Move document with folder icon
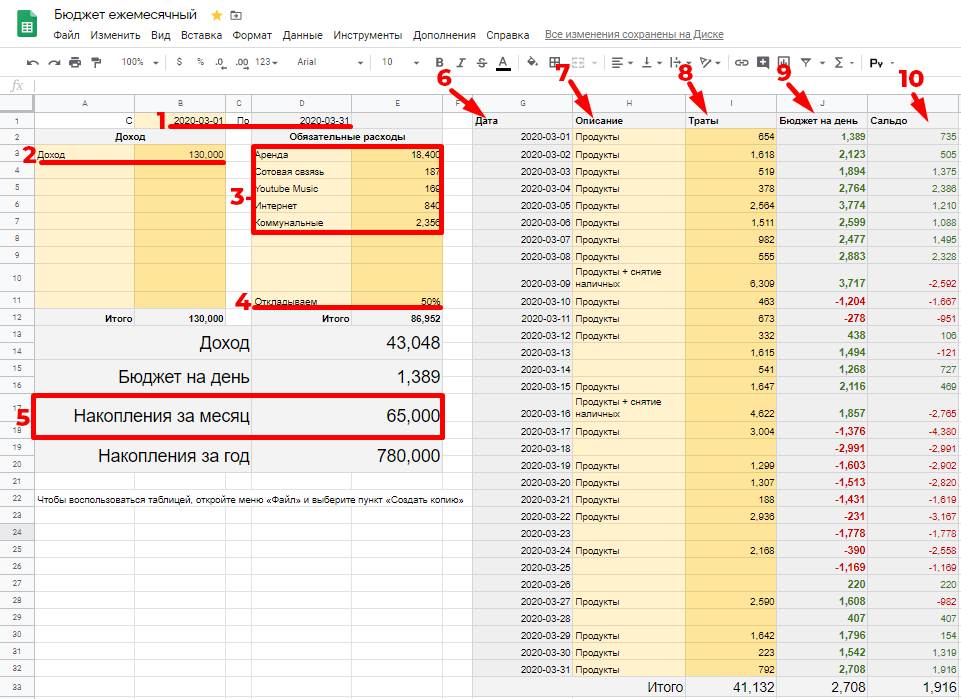Screen dimensions: 961x699 pos(236,15)
